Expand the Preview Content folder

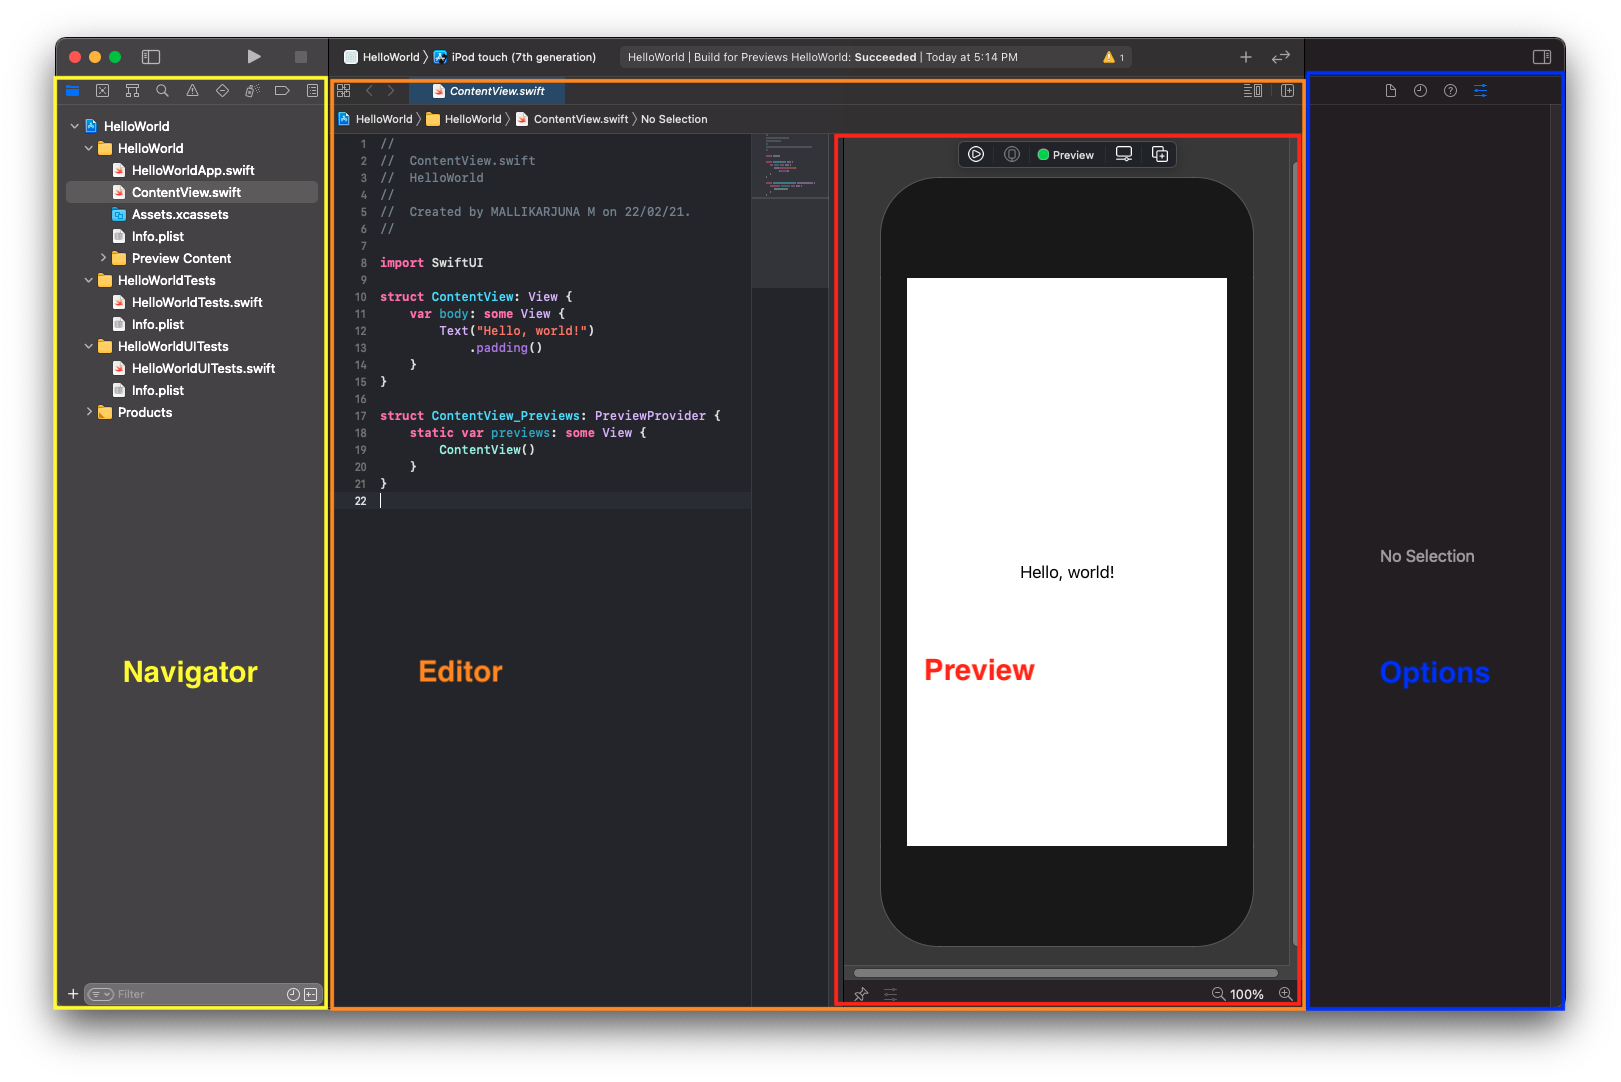pyautogui.click(x=103, y=258)
